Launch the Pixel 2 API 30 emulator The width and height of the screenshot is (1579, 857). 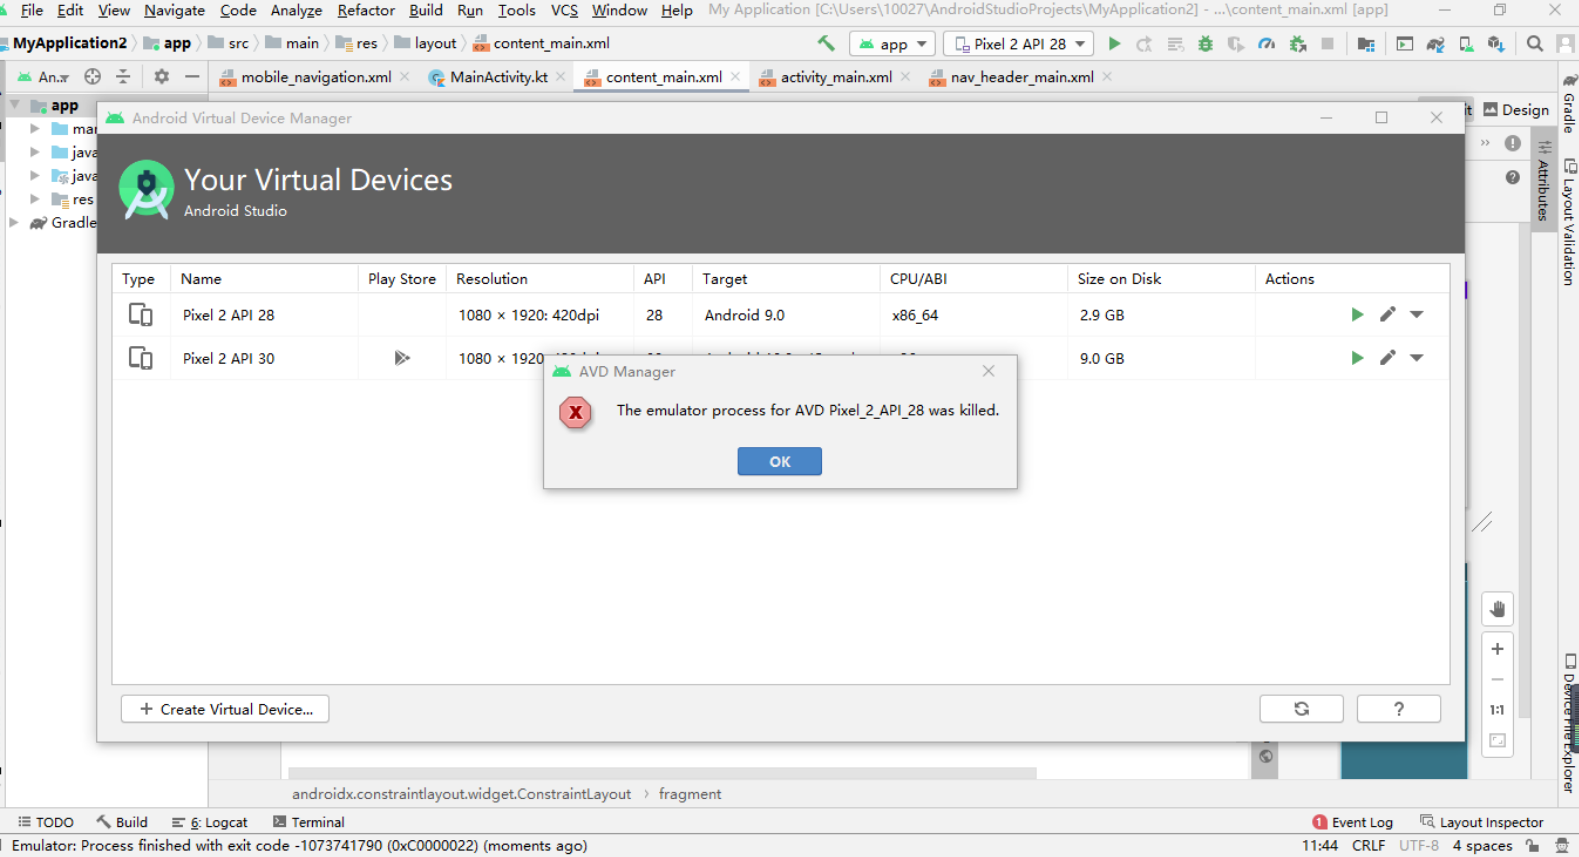tap(1357, 358)
